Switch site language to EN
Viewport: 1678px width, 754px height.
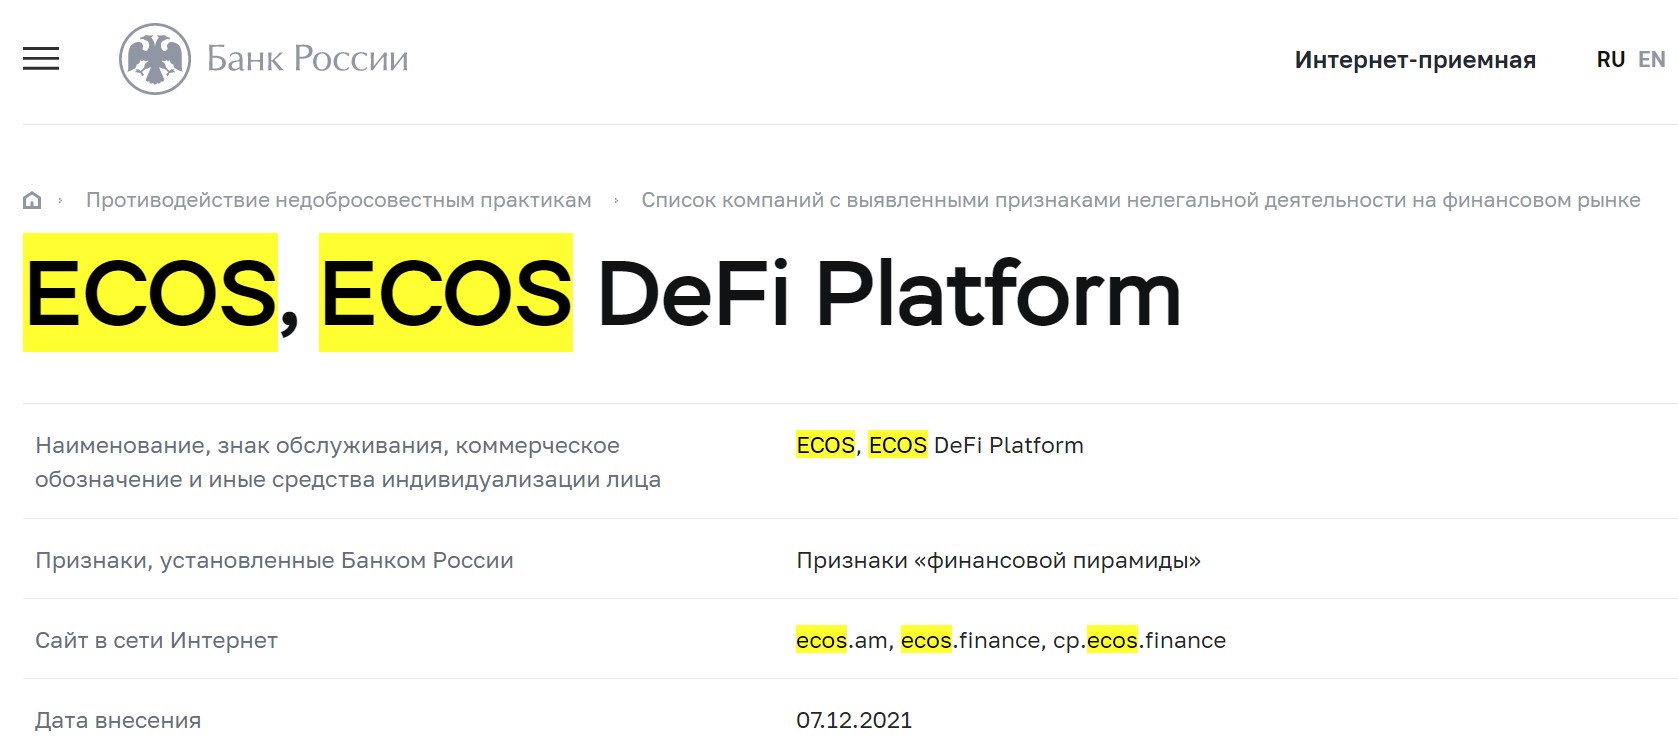pyautogui.click(x=1652, y=60)
